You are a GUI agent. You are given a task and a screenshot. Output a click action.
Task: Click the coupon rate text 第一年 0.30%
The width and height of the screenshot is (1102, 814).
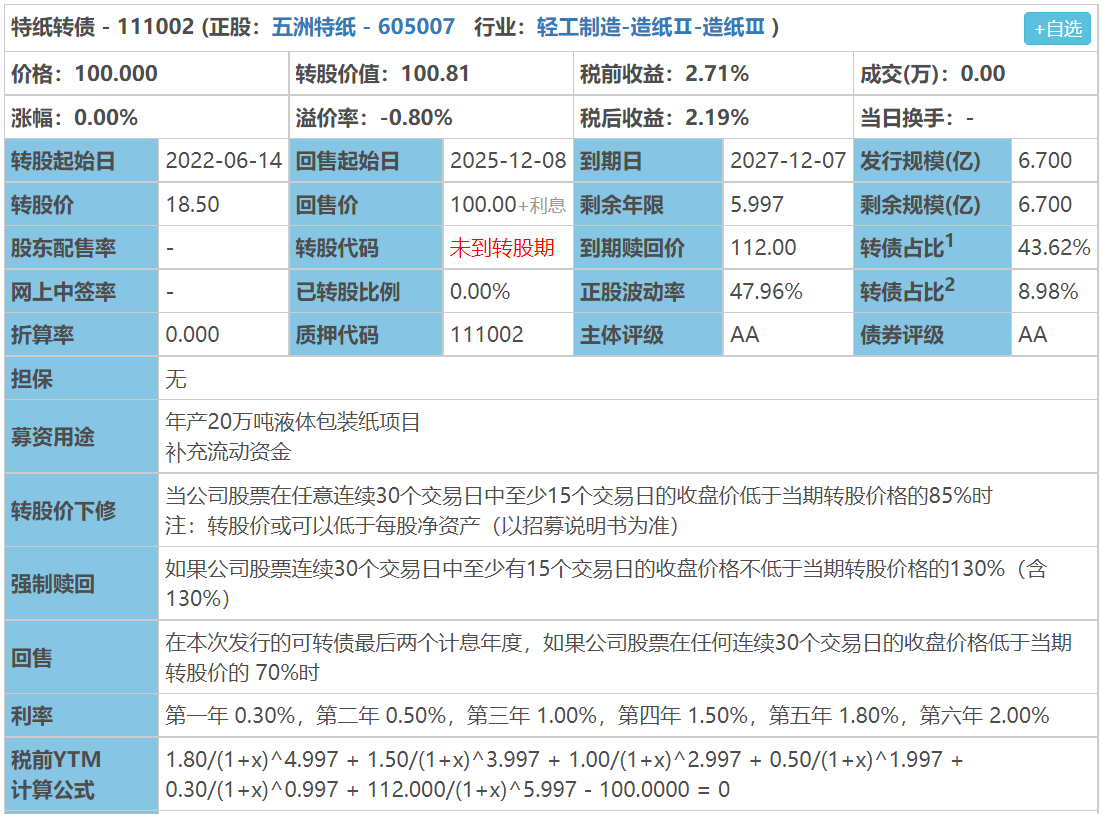pos(231,716)
